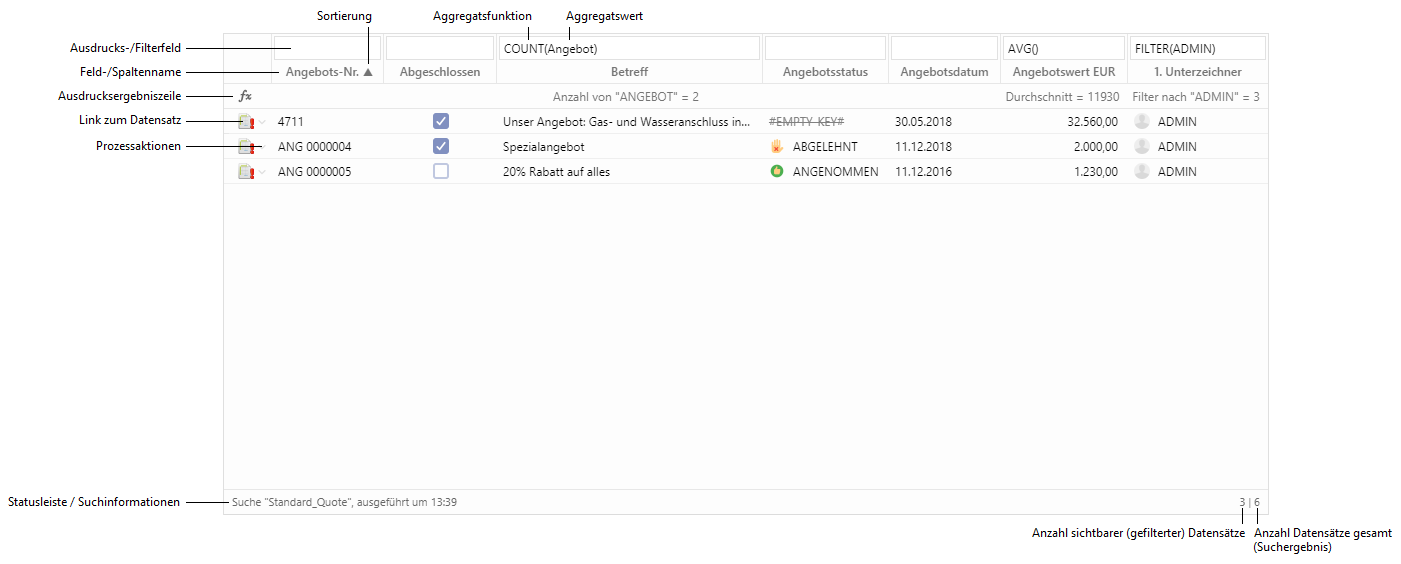Click the COUNT(Angebot) expression field

[x=629, y=48]
